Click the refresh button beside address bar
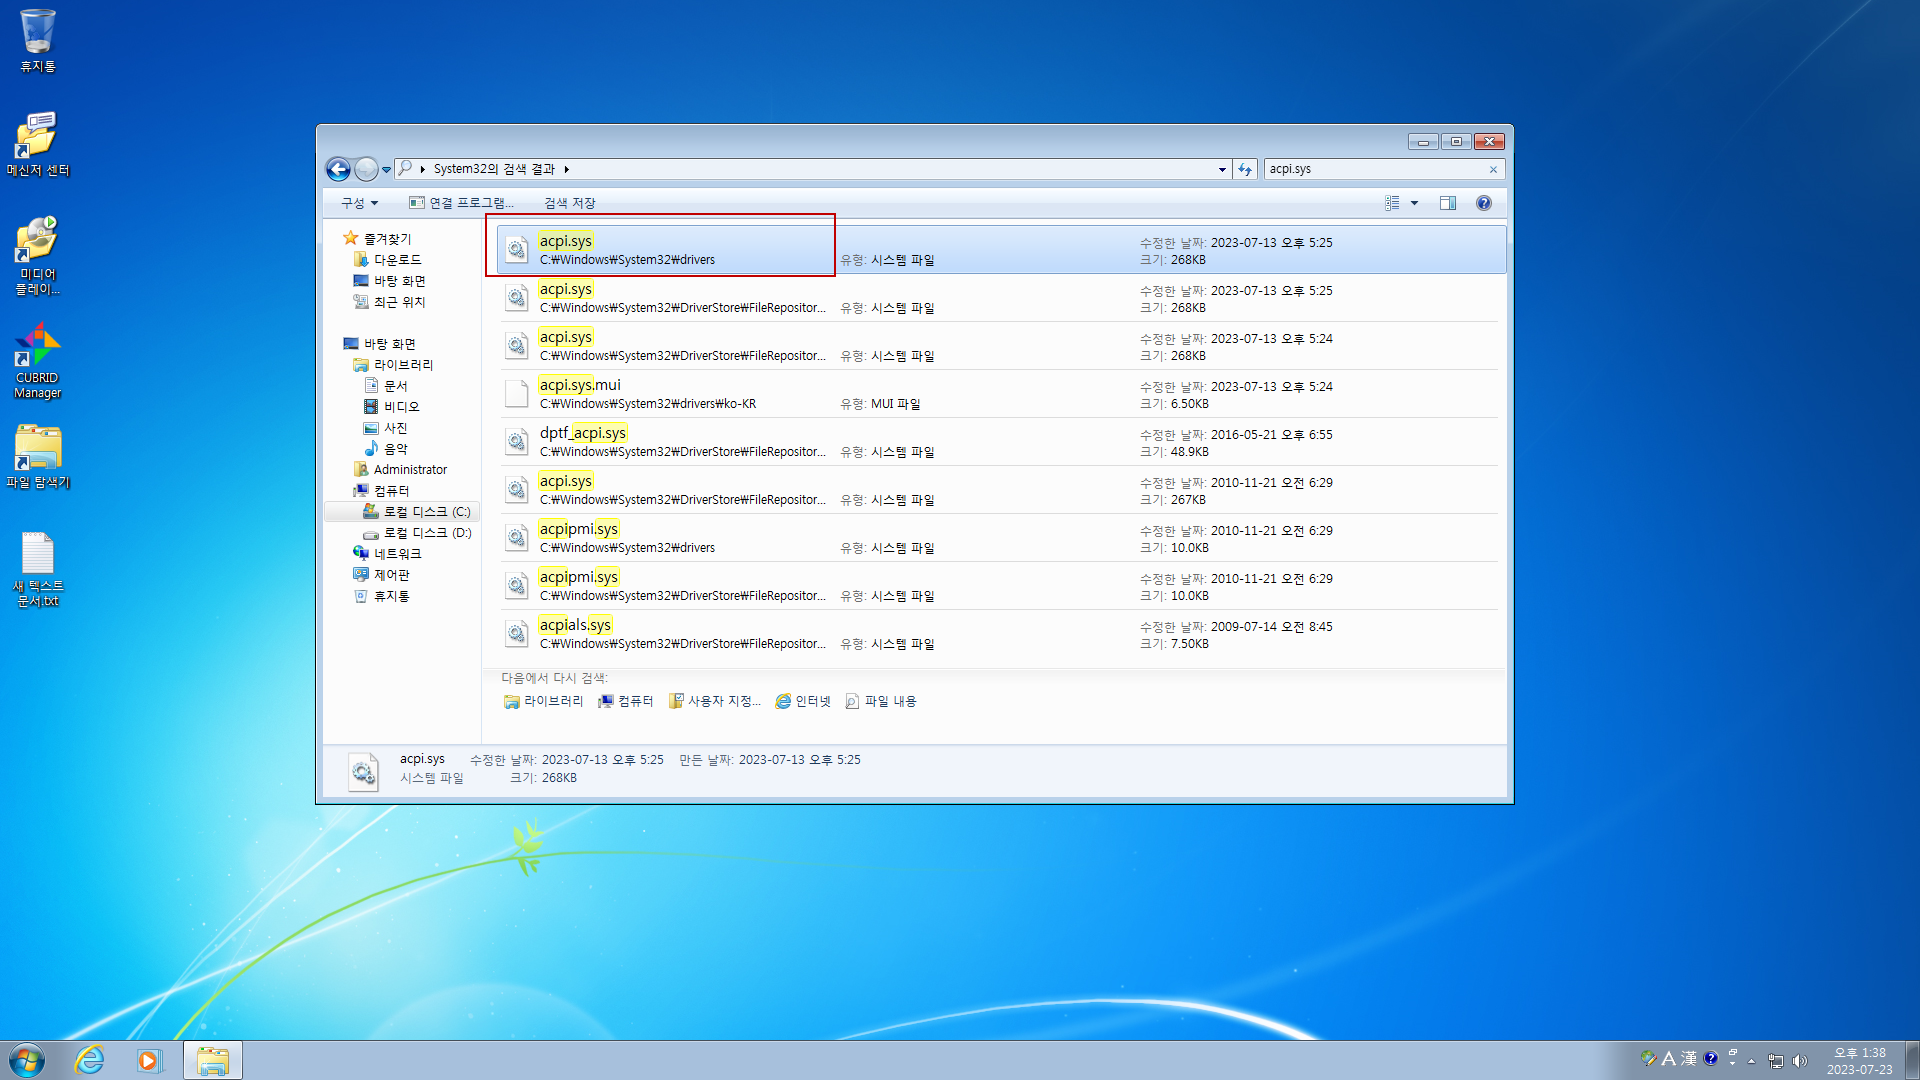The image size is (1920, 1080). point(1245,169)
